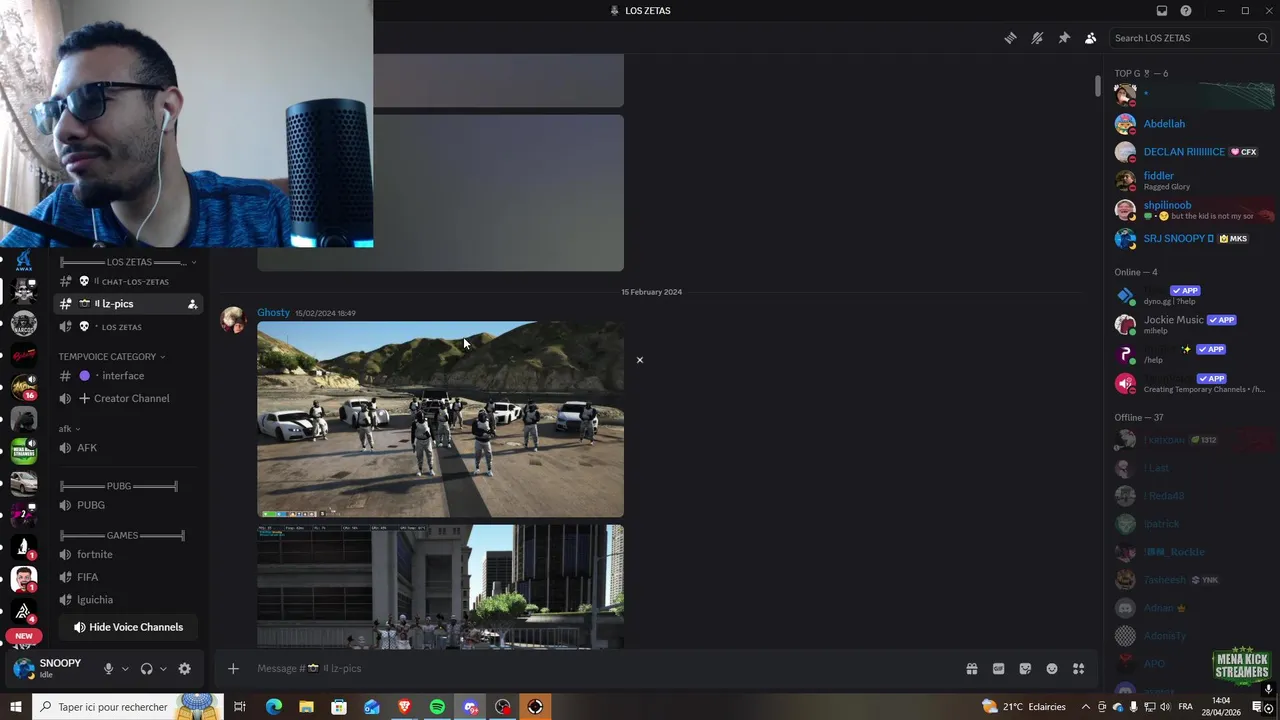The image size is (1280, 720).
Task: Join the AFK voice channel
Action: (x=128, y=448)
